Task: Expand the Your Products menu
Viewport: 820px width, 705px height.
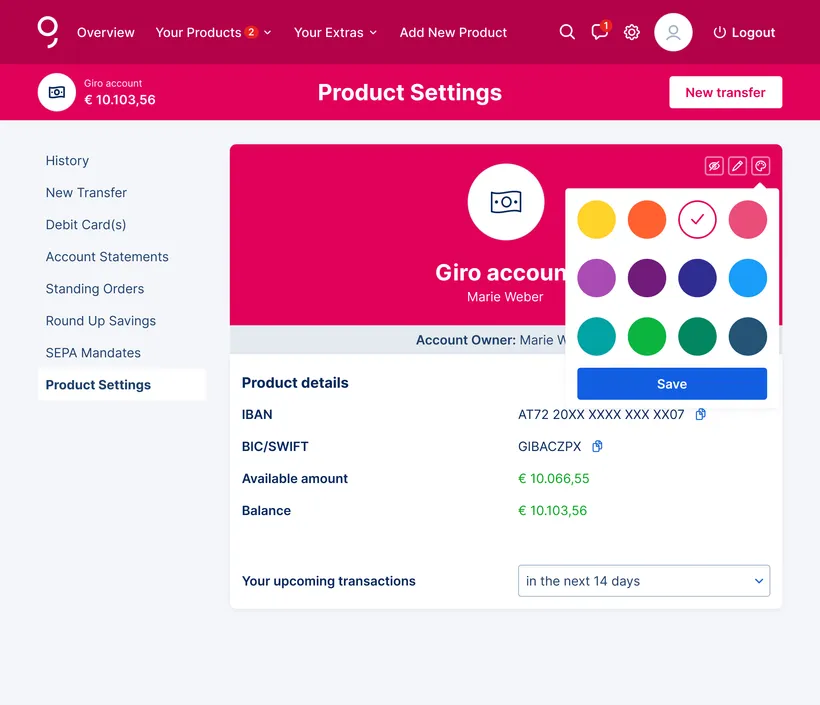Action: pyautogui.click(x=213, y=32)
